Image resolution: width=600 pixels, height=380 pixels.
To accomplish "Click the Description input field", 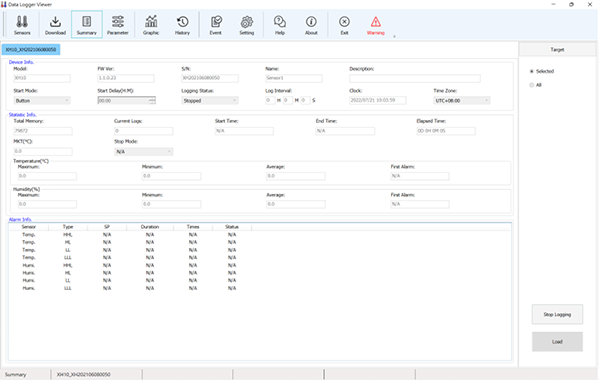I will pos(415,78).
